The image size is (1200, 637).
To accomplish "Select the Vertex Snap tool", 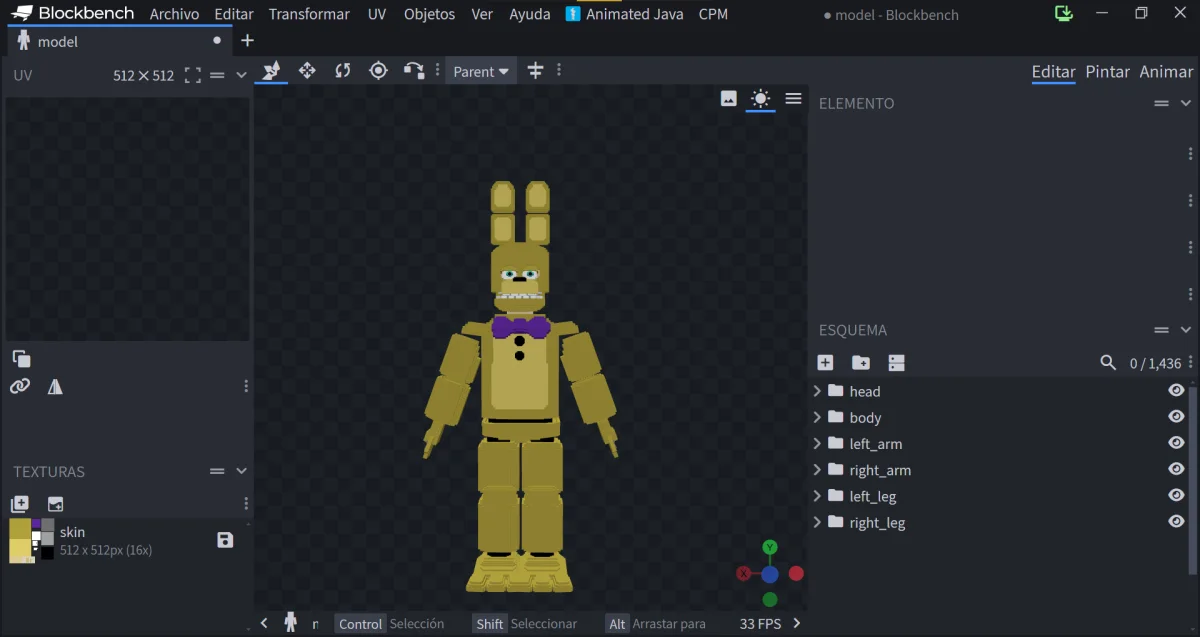I will (x=414, y=71).
